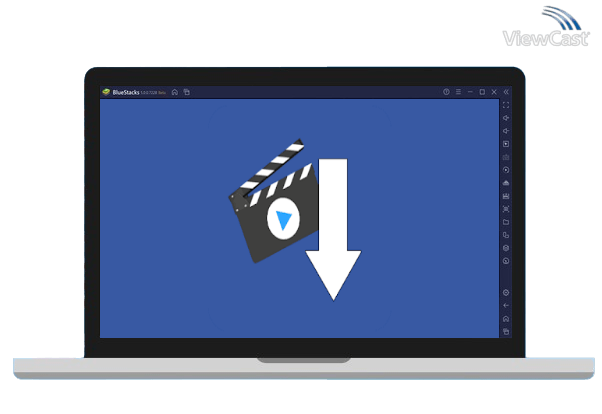Viewport: 602px width, 414px height.
Task: Go to Android home from the bottom sidebar
Action: [506, 319]
